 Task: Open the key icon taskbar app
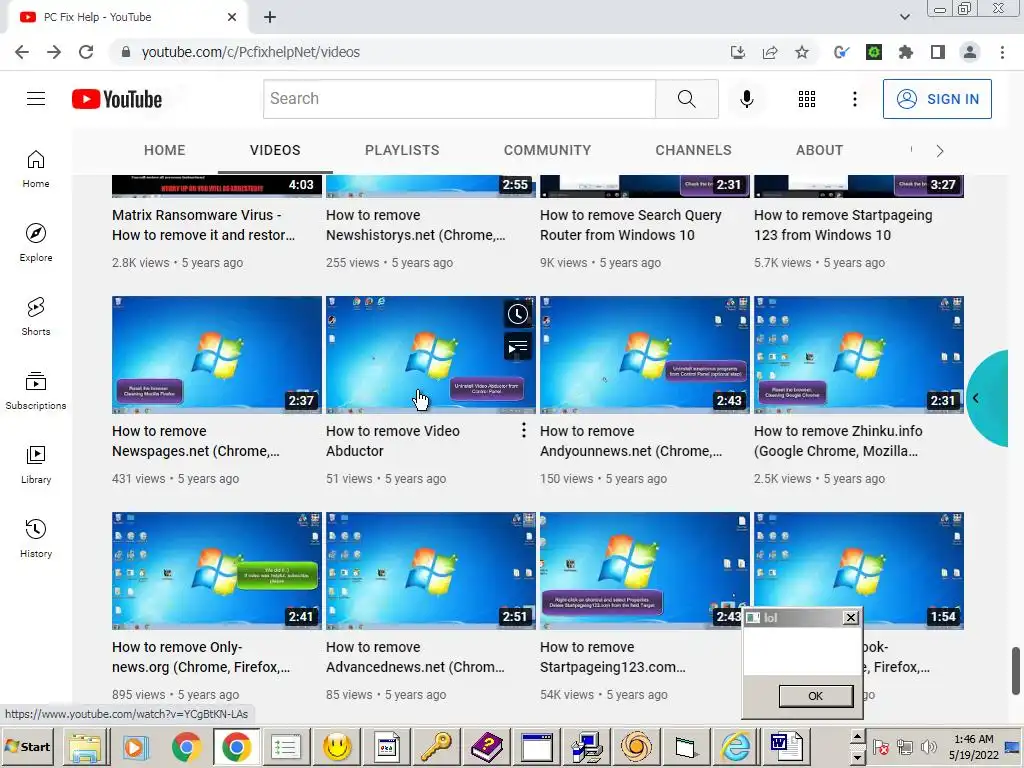(x=436, y=746)
